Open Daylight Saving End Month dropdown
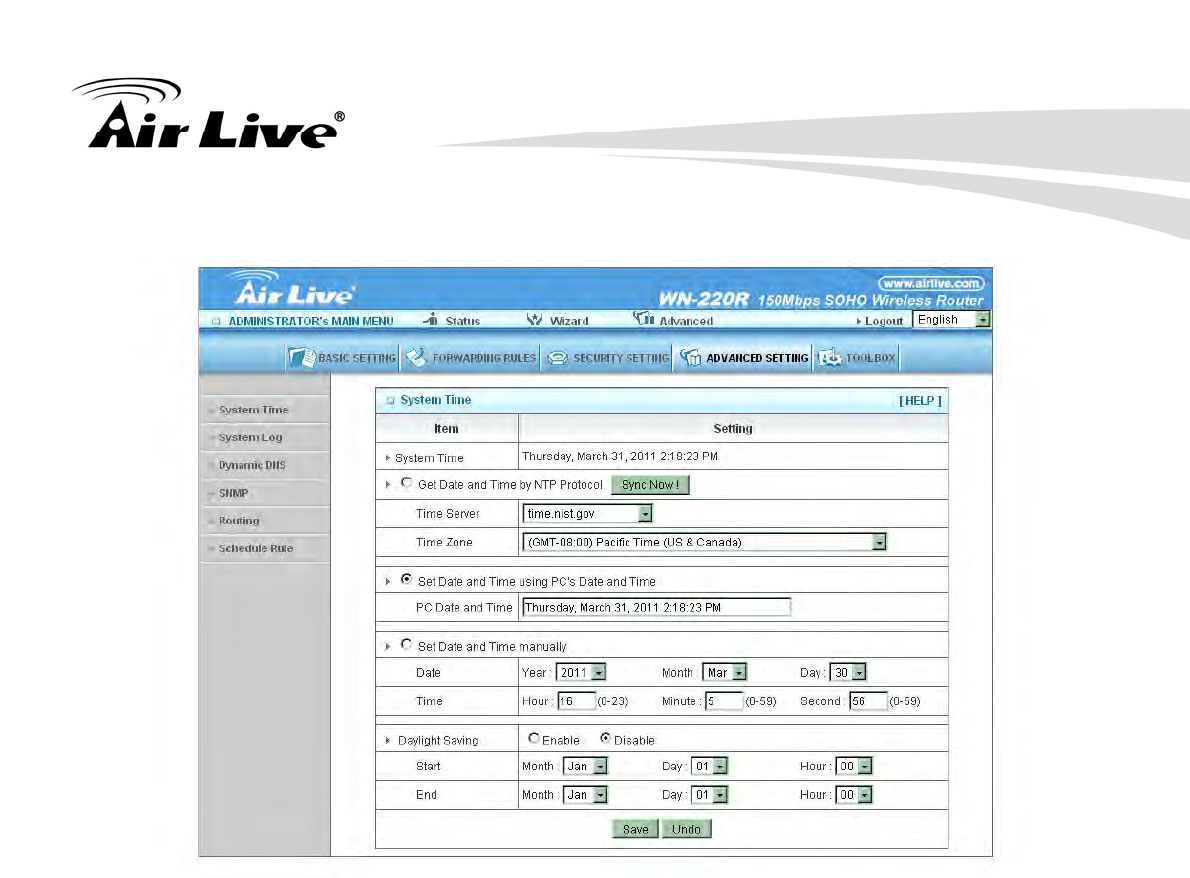The height and width of the screenshot is (878, 1190). pyautogui.click(x=585, y=795)
